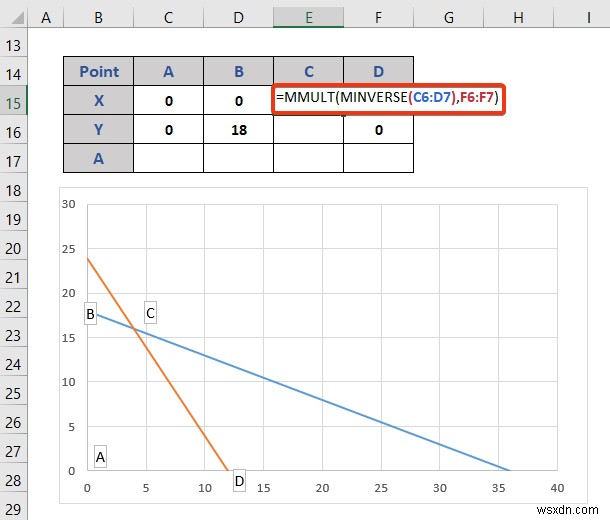The width and height of the screenshot is (610, 520).
Task: Select empty row 17 cell under point A
Action: (x=168, y=158)
